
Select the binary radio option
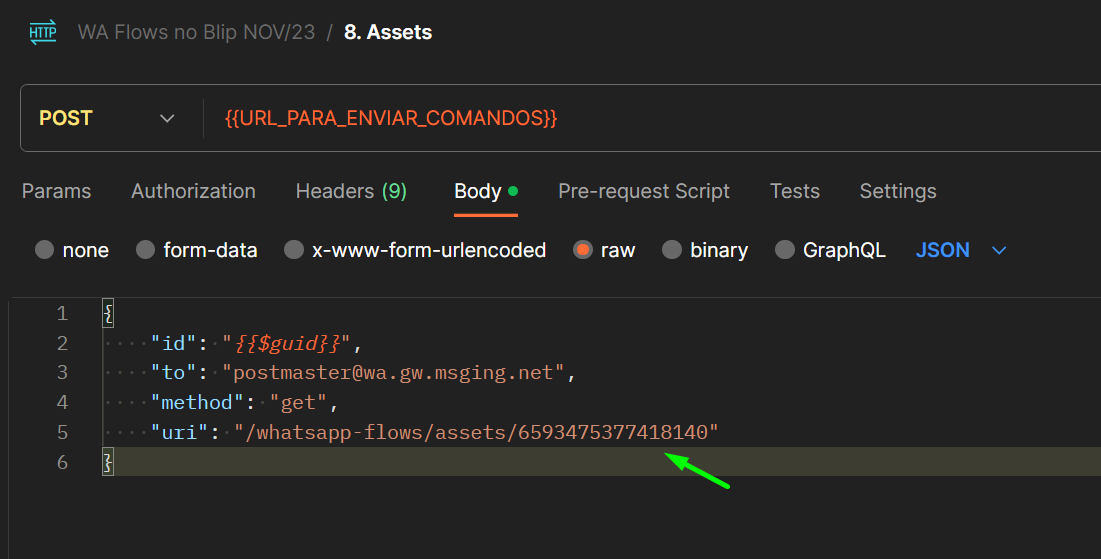point(672,250)
